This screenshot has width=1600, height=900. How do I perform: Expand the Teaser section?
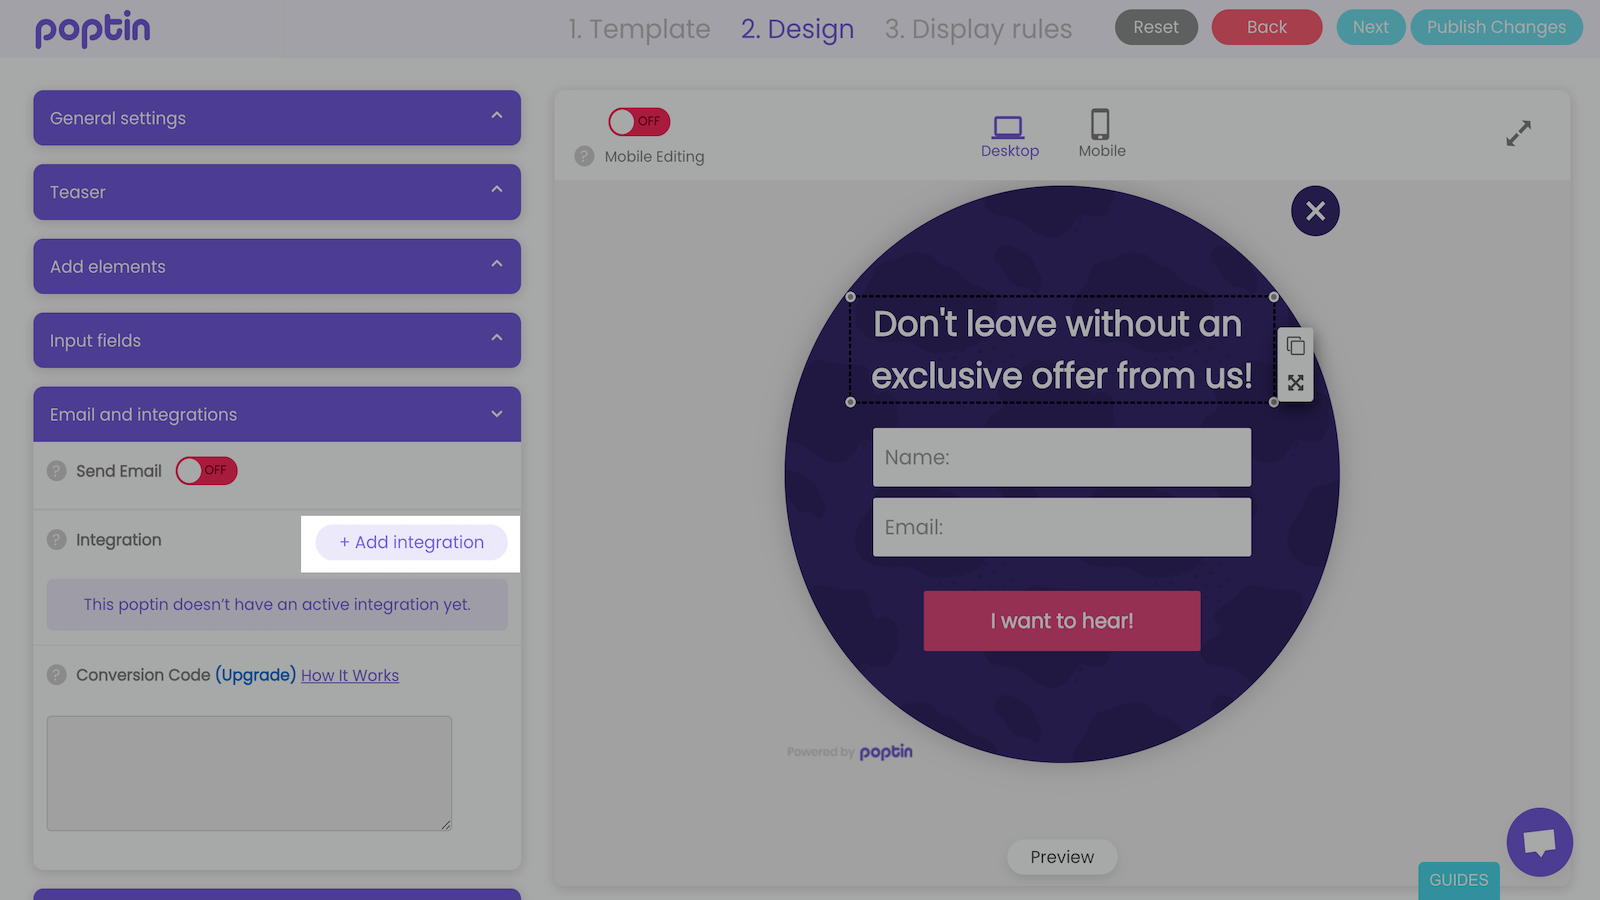[277, 192]
